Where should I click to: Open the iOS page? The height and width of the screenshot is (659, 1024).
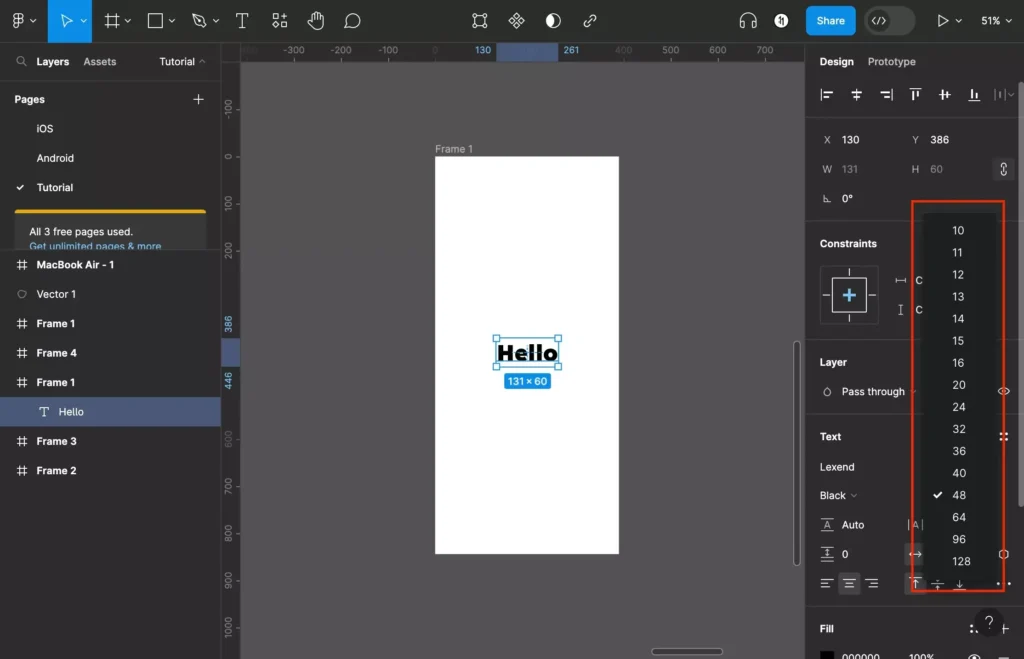[x=44, y=129]
